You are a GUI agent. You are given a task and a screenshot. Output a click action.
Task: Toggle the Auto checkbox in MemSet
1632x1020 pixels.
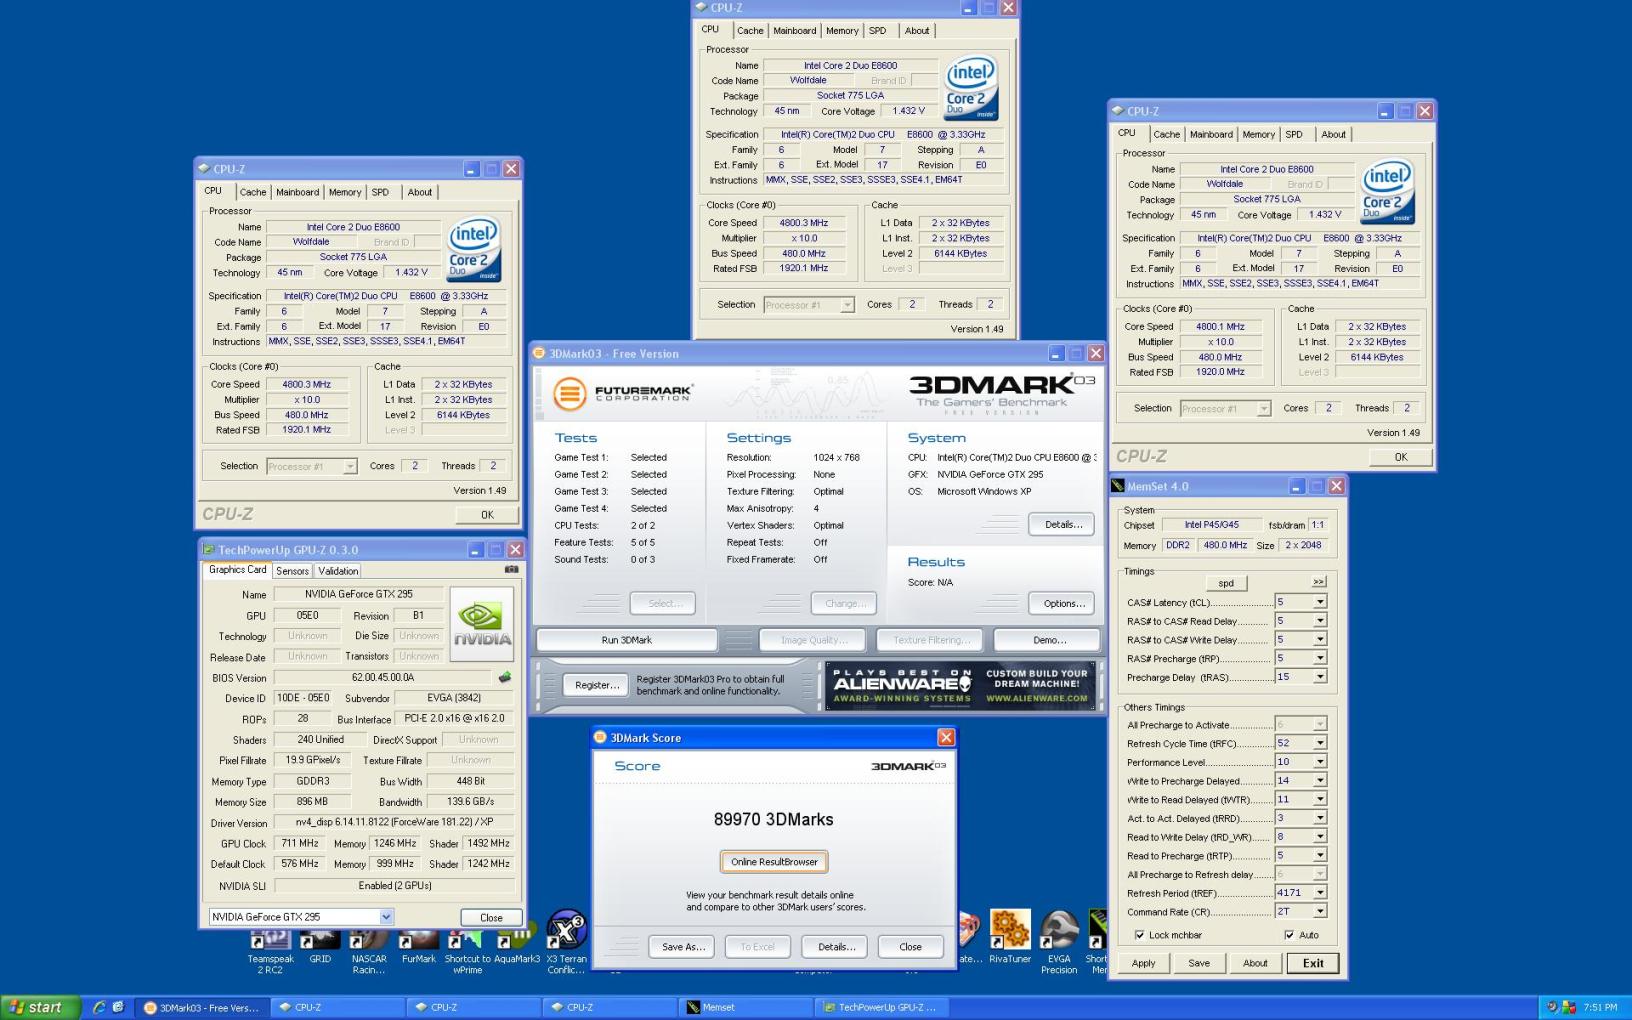(1289, 935)
